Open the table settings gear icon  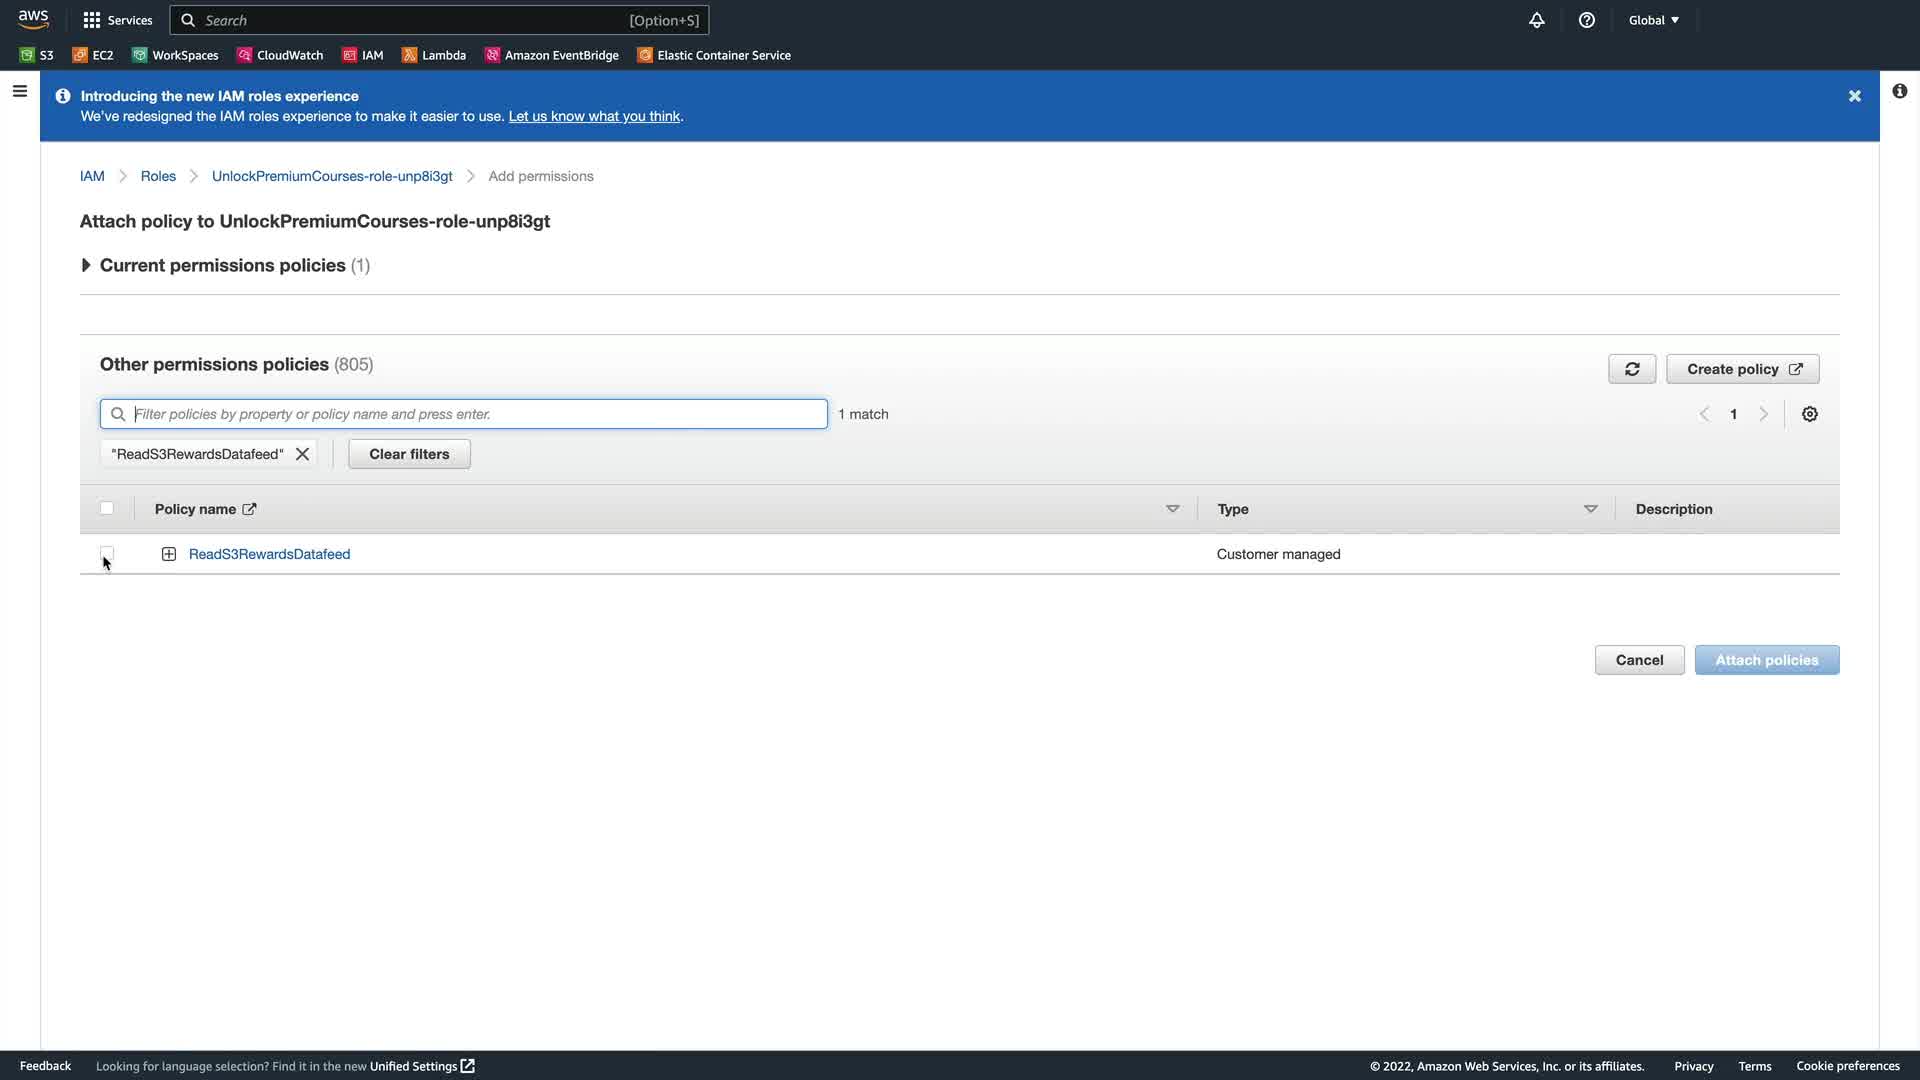tap(1809, 414)
